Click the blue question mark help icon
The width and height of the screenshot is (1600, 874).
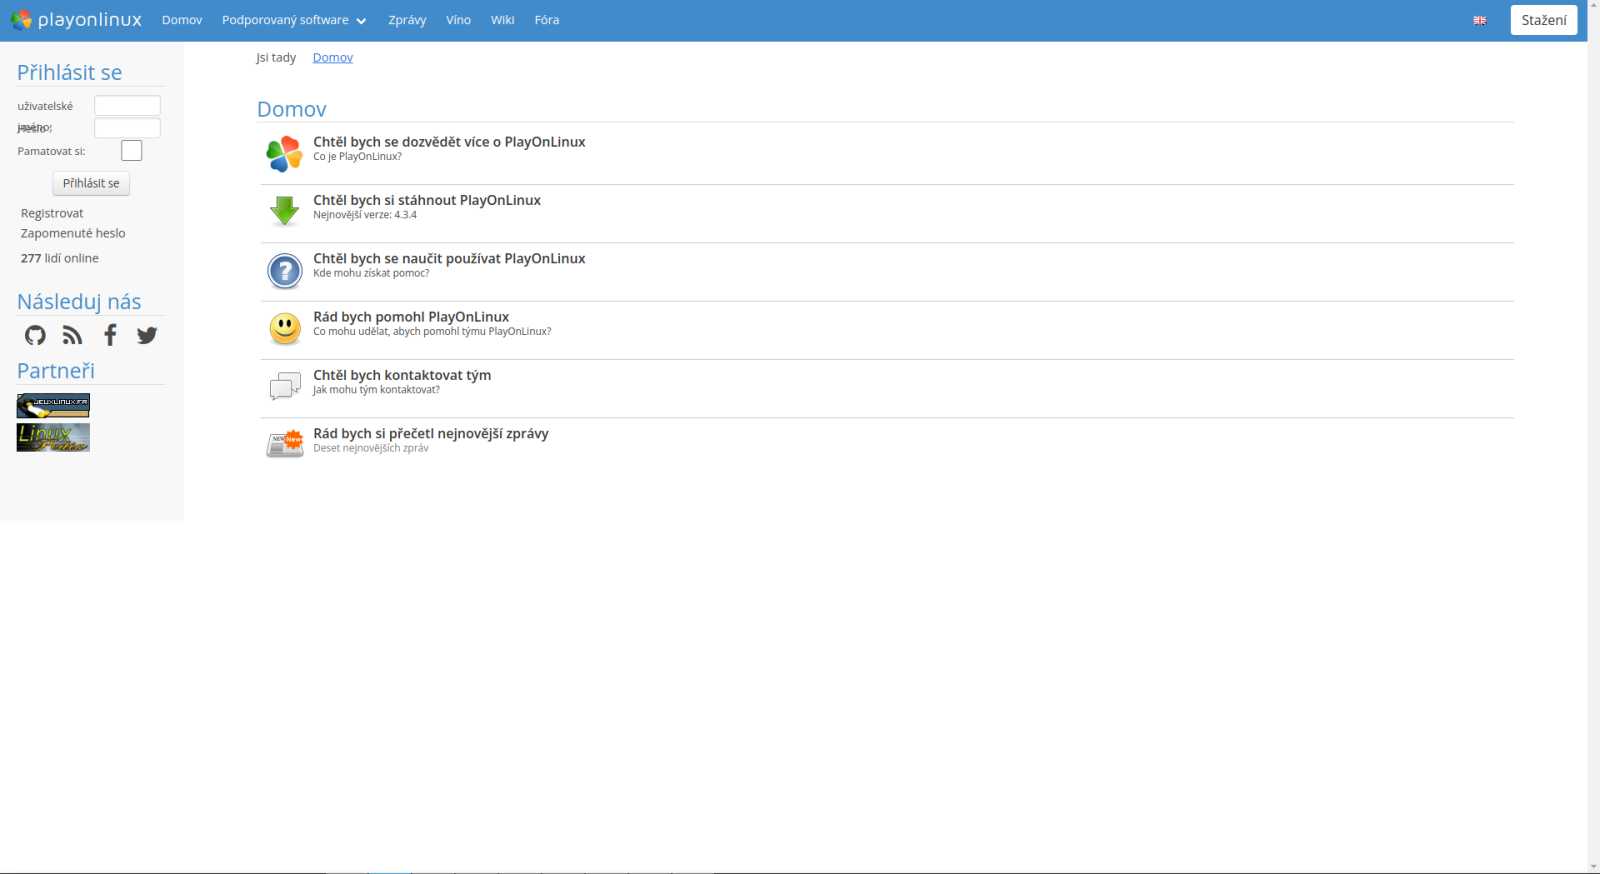[x=285, y=271]
